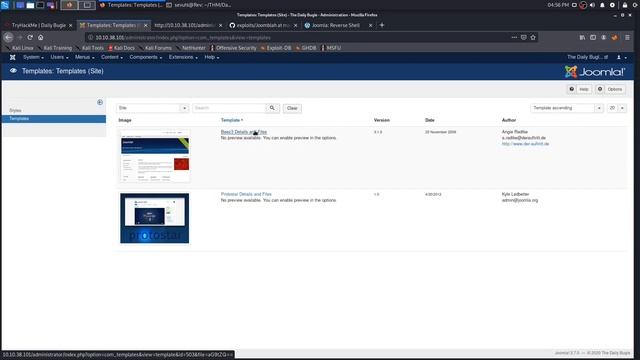The width and height of the screenshot is (640, 360).
Task: Close the TryHackMe Daily Bugle tab
Action: click(x=71, y=25)
